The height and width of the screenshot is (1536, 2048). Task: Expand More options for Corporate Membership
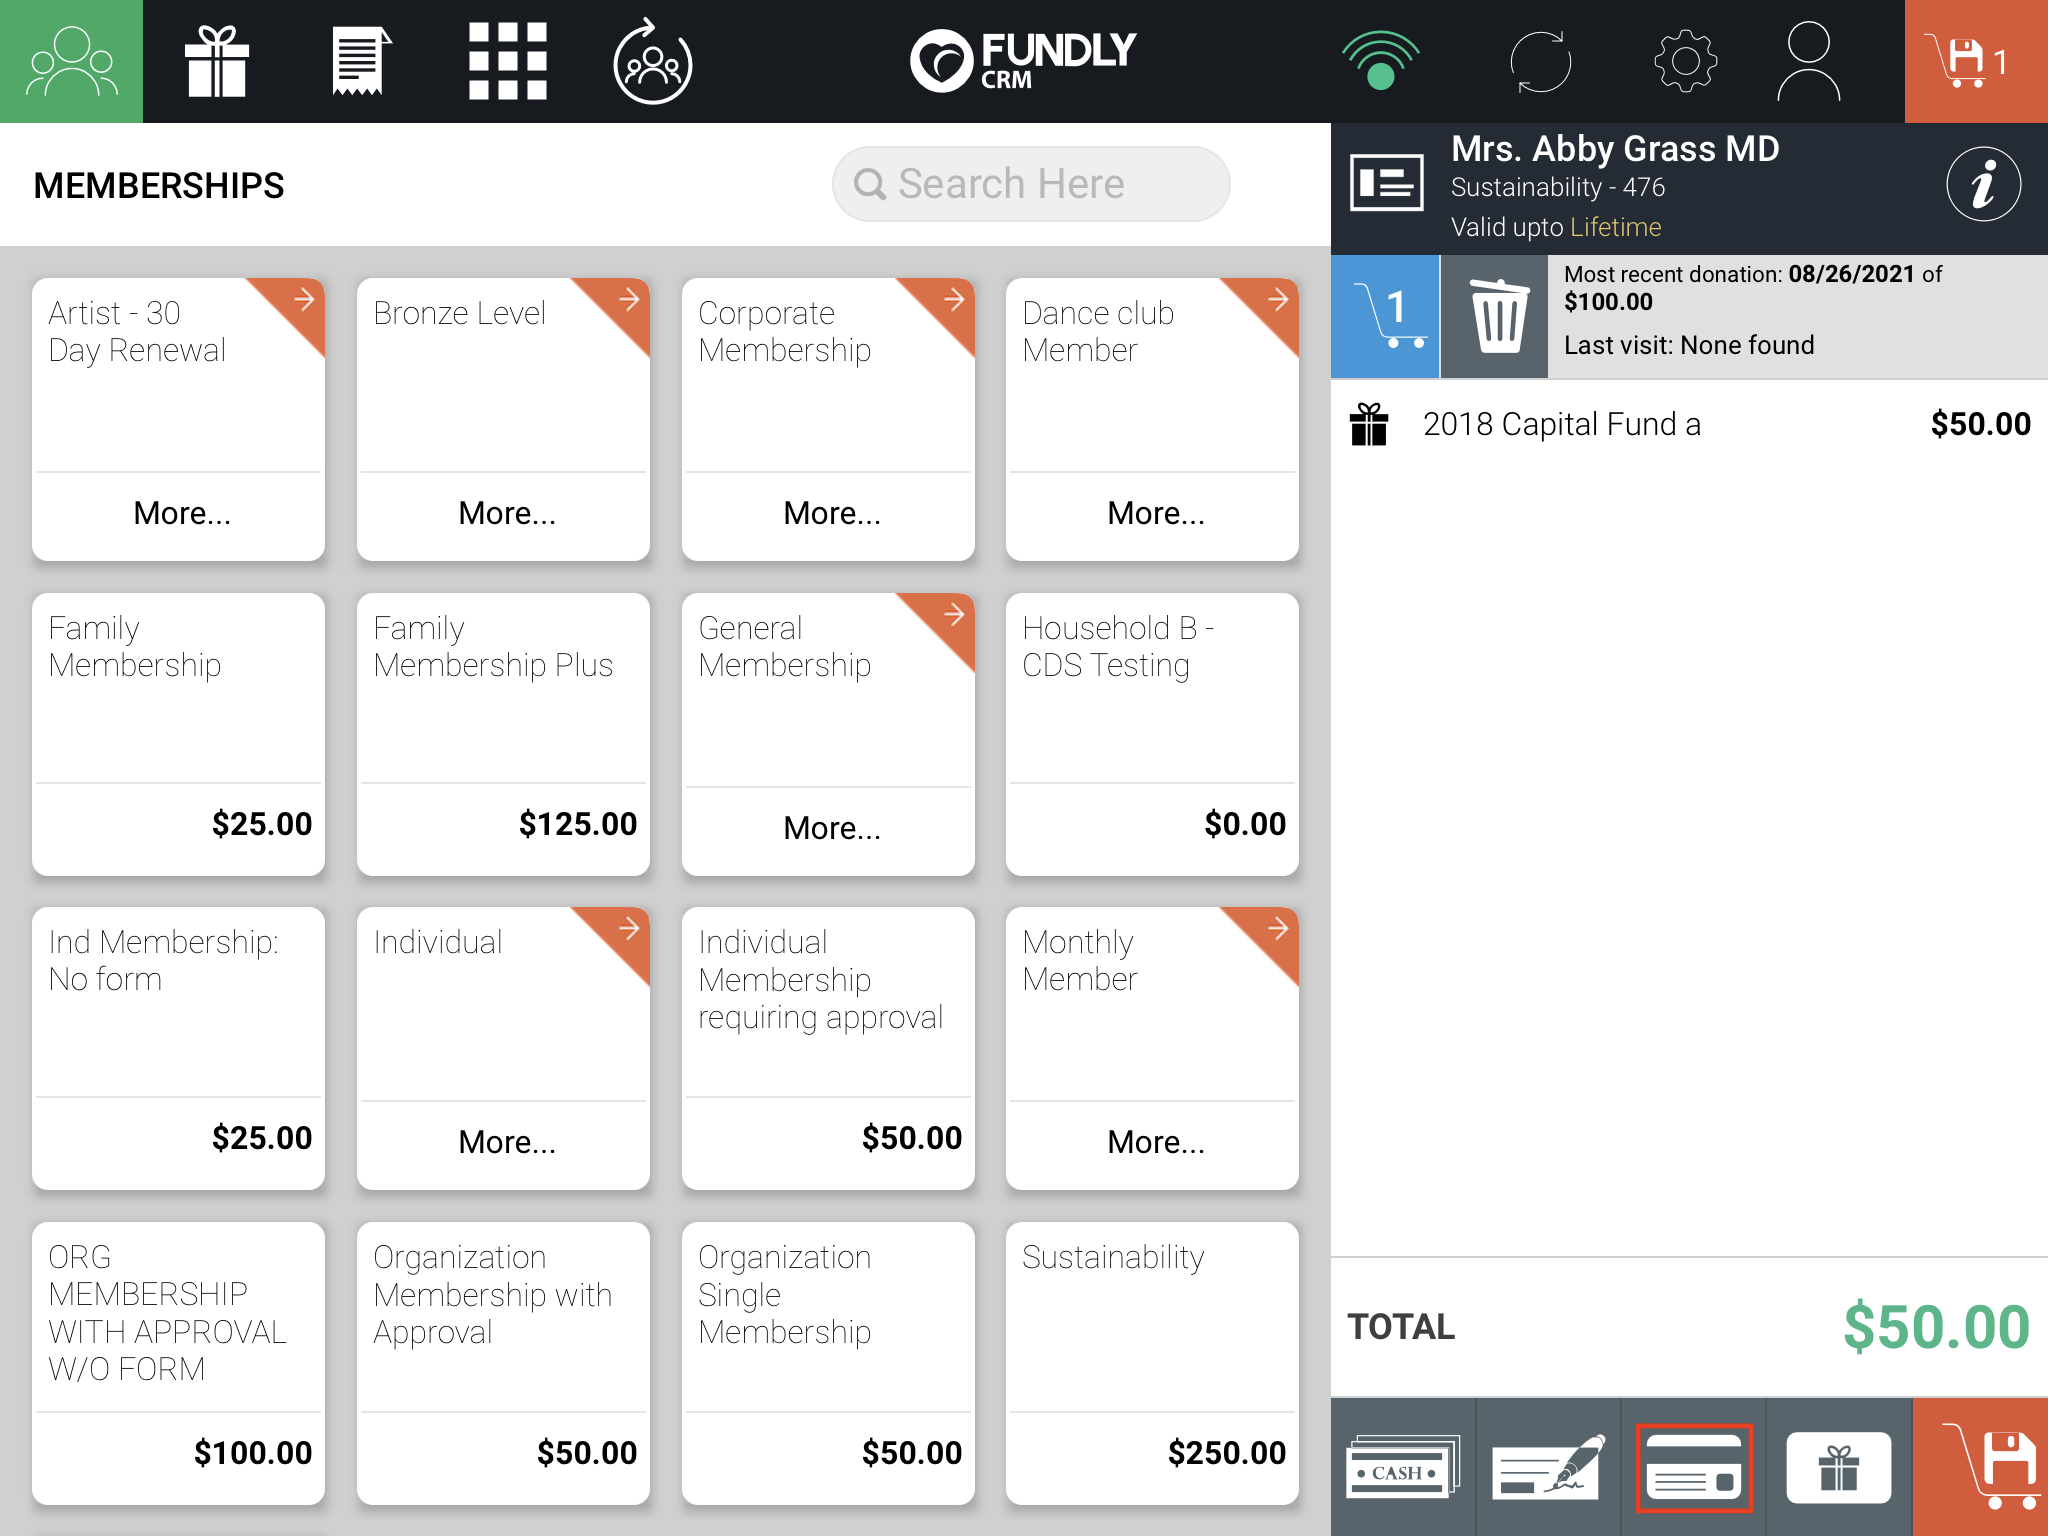click(831, 513)
